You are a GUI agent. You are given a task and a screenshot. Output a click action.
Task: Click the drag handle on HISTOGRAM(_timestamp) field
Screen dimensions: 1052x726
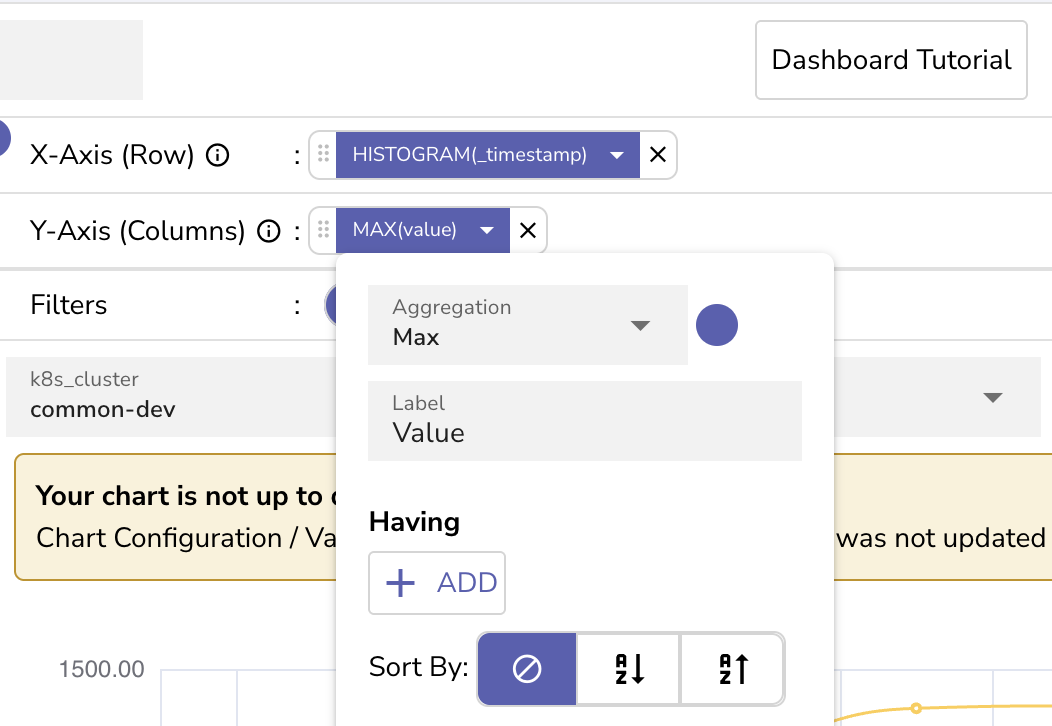(322, 154)
